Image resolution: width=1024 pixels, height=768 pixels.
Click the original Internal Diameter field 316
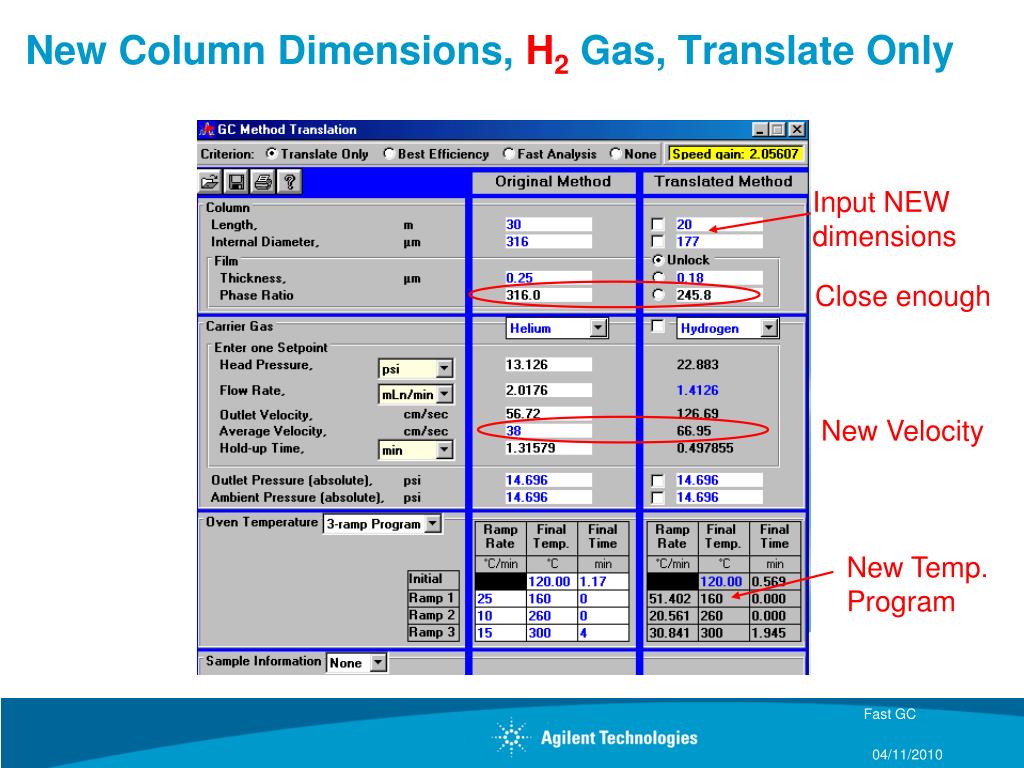coord(548,242)
